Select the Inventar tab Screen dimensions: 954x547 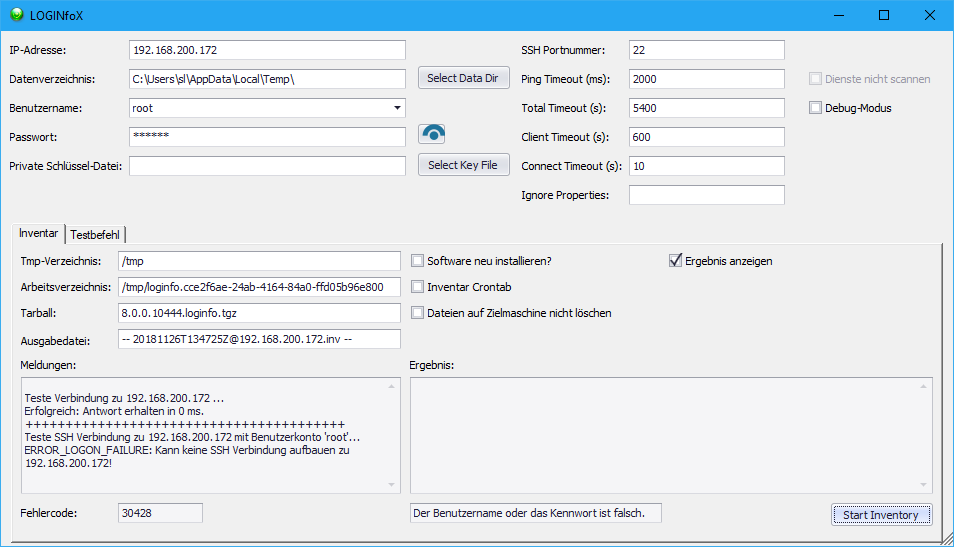38,233
